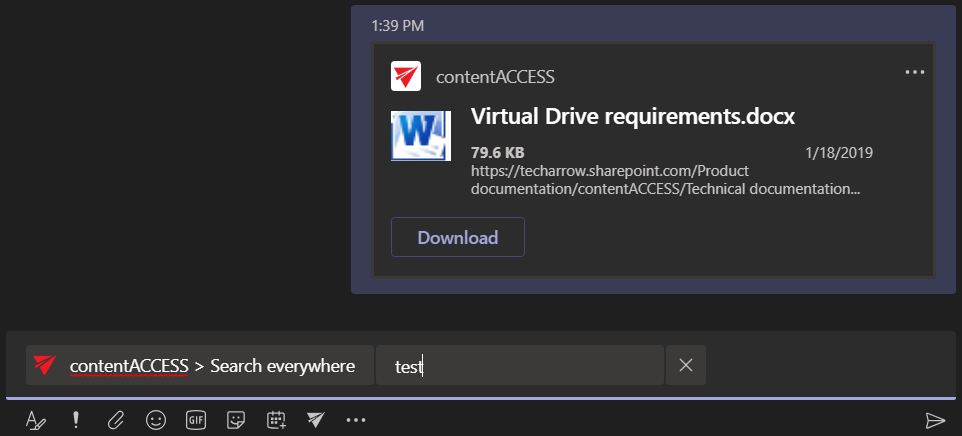
Task: Click the search field containing "test"
Action: pyautogui.click(x=518, y=366)
